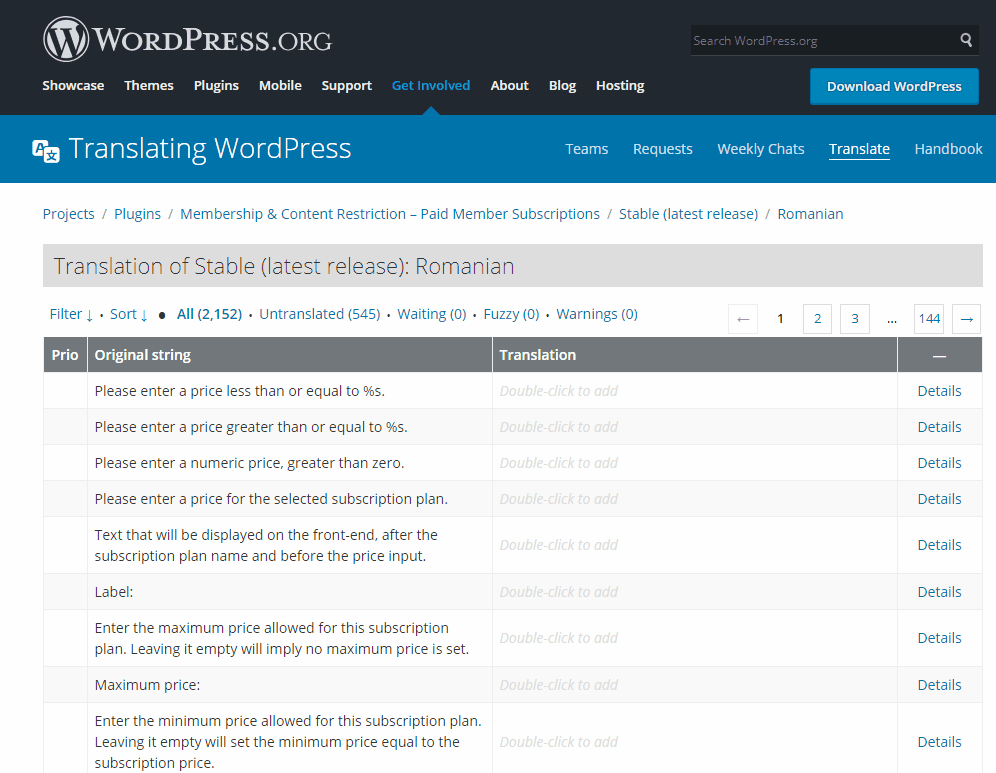Image resolution: width=996 pixels, height=773 pixels.
Task: Select 'Please enter a price less than' string
Action: 239,391
